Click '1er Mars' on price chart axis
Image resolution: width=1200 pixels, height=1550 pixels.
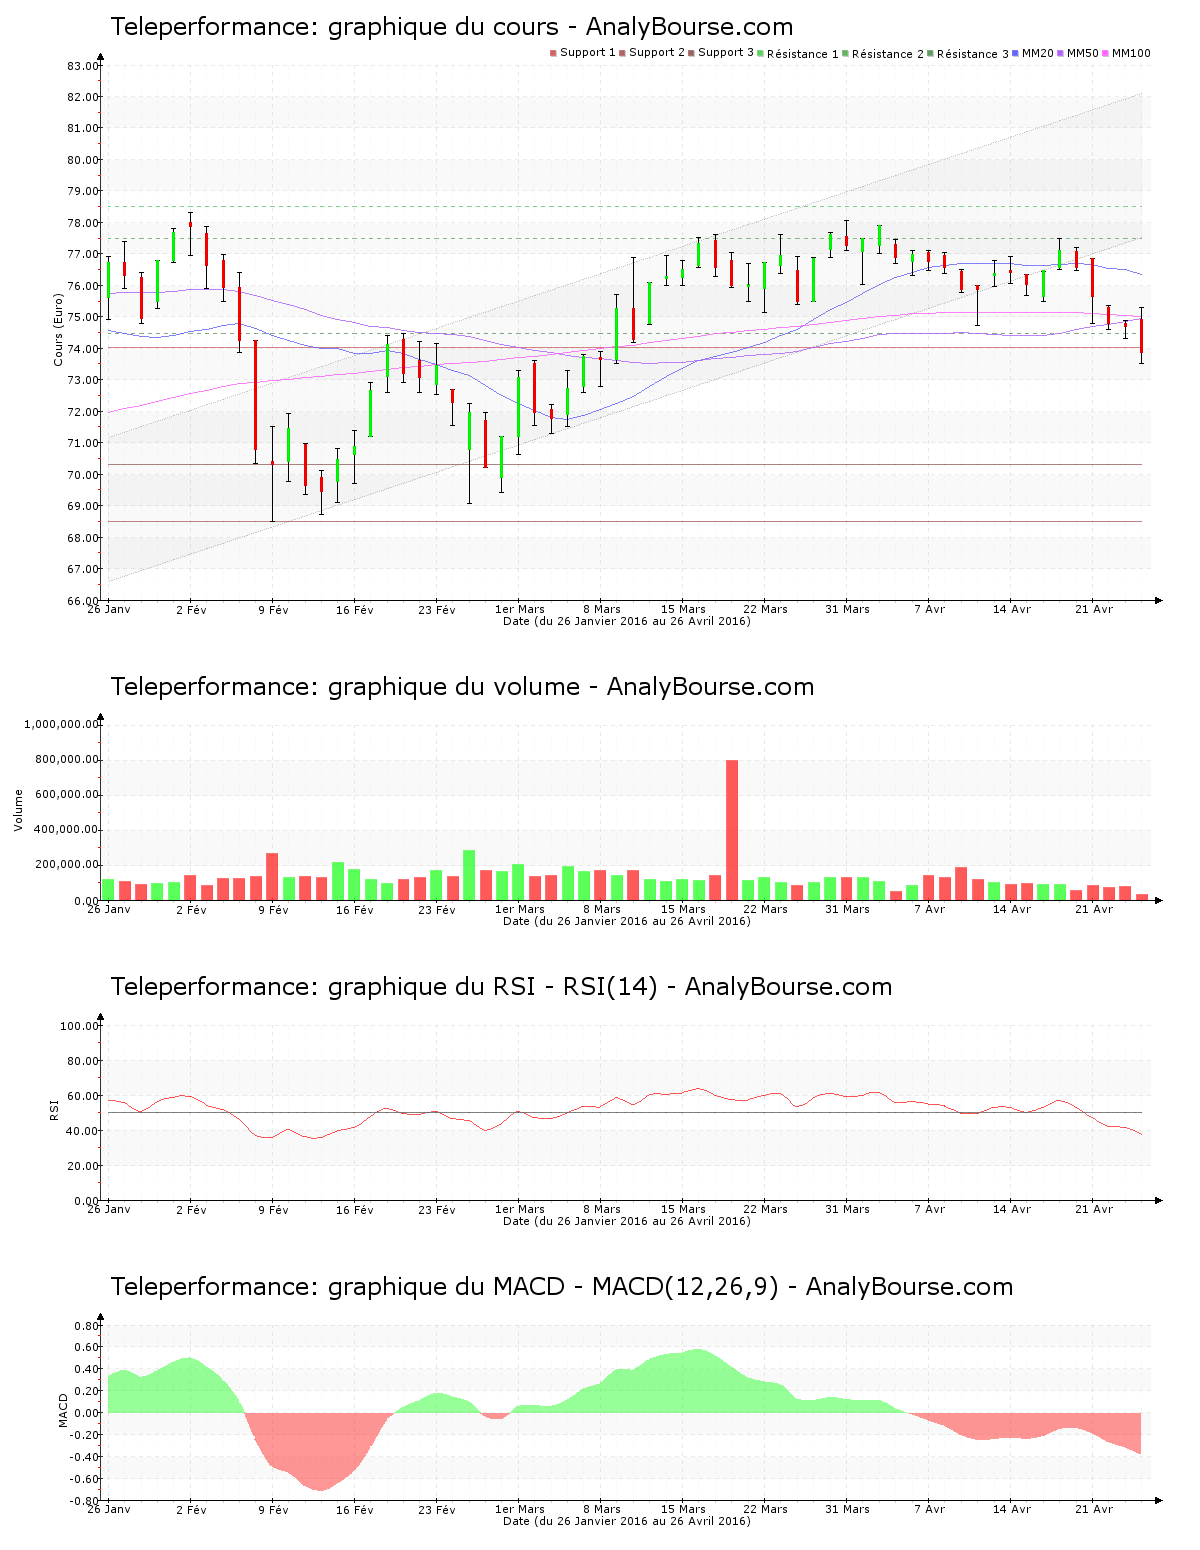(x=520, y=609)
